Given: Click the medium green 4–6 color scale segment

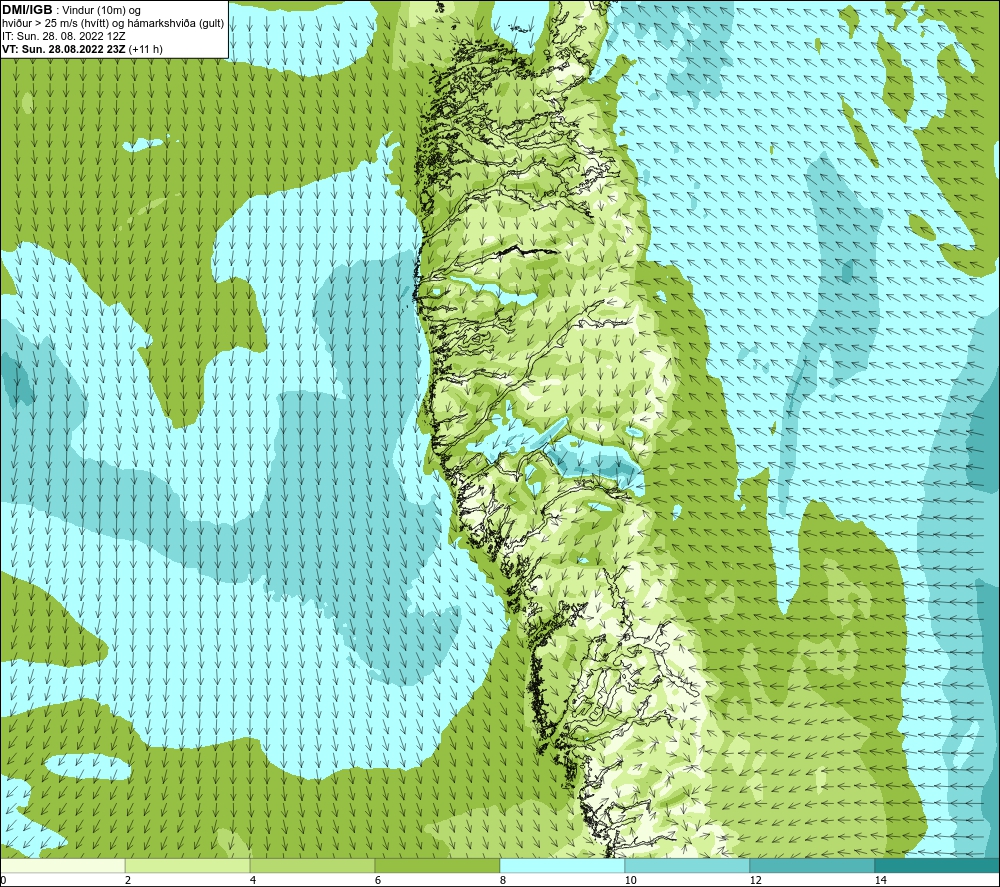Looking at the screenshot, I should pyautogui.click(x=312, y=866).
